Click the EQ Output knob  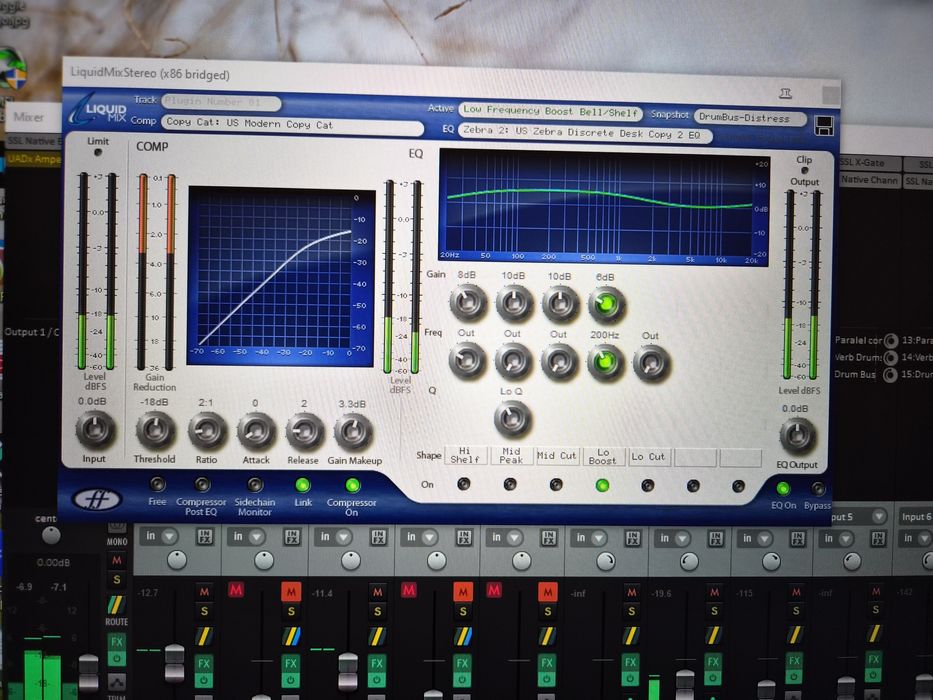click(797, 436)
